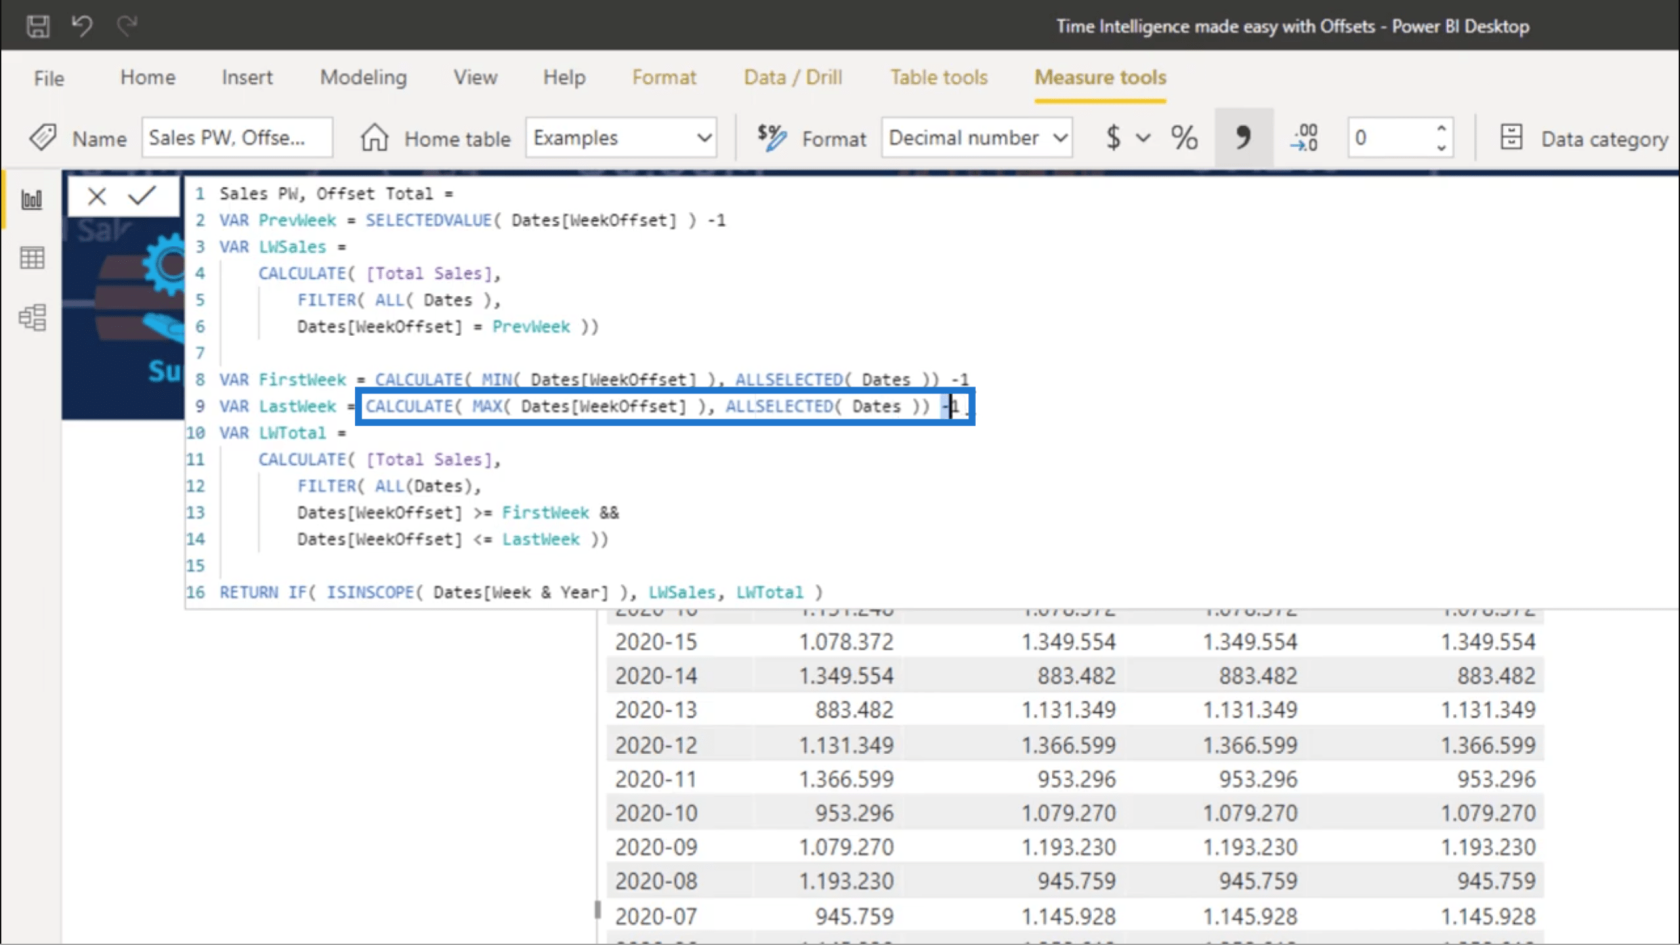Undo the last action

82,26
